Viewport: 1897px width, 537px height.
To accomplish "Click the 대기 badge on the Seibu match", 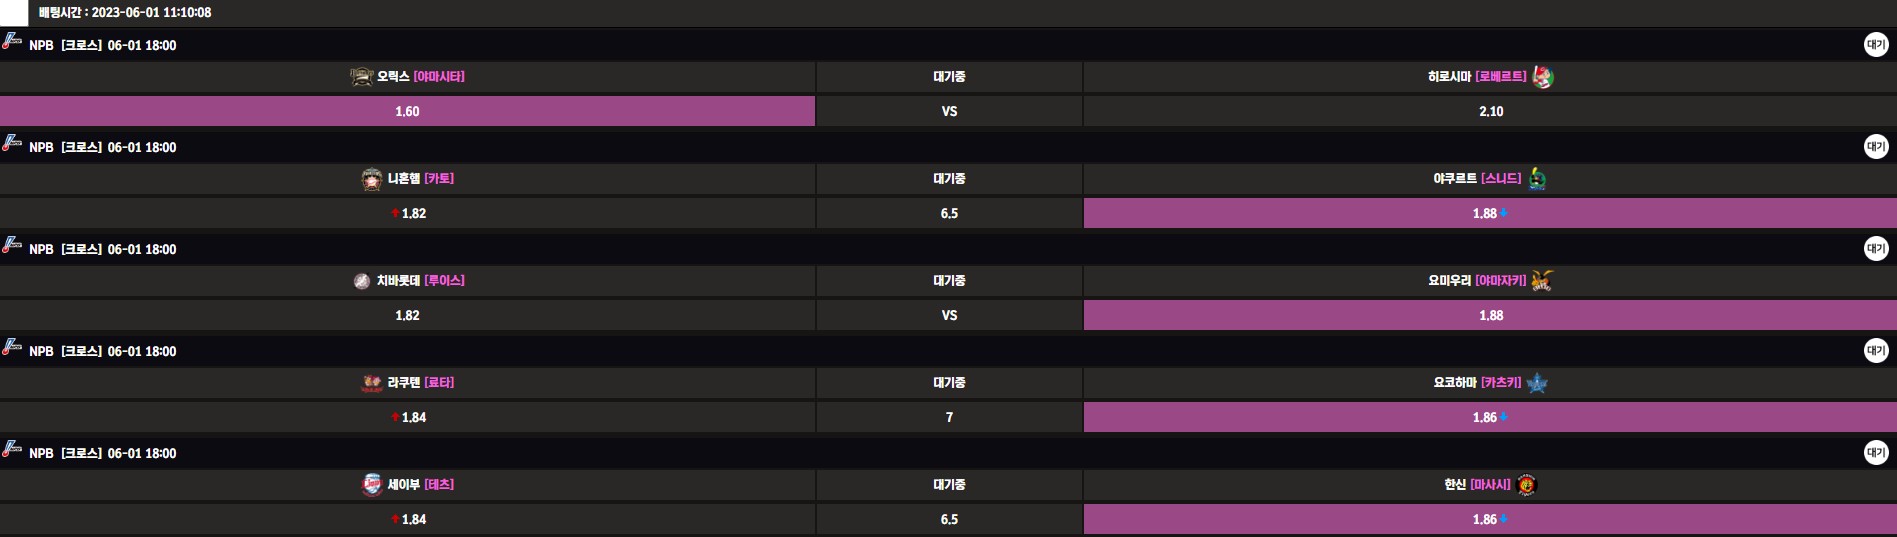I will pyautogui.click(x=1876, y=453).
